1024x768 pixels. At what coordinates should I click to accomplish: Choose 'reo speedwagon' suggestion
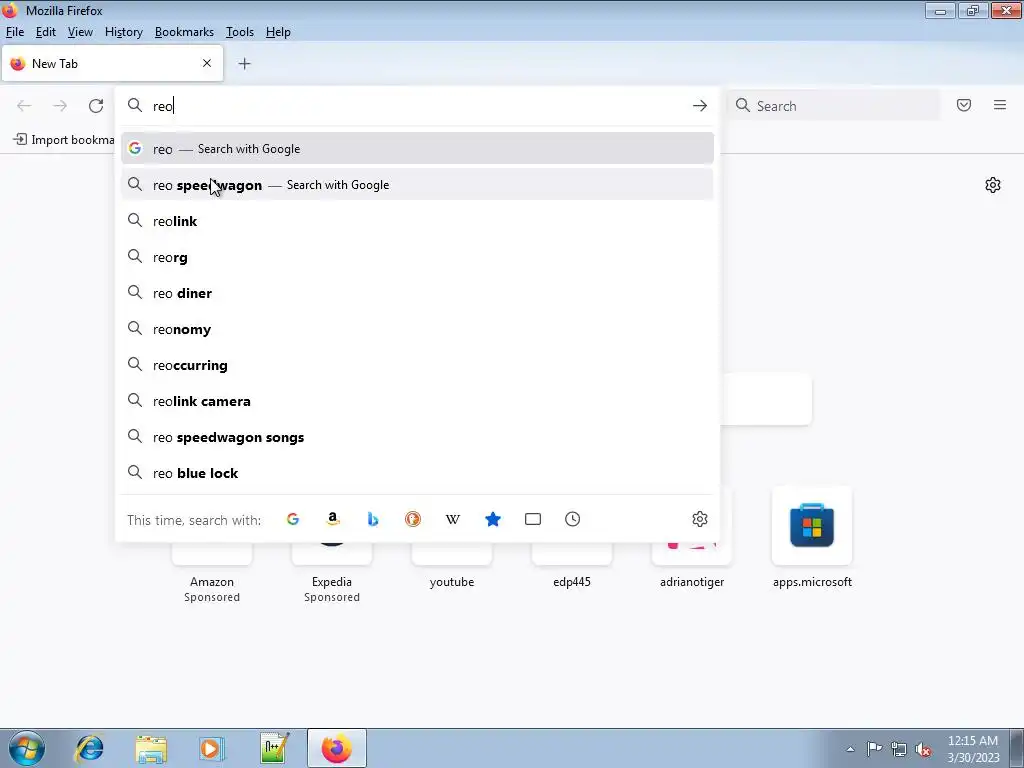(417, 185)
